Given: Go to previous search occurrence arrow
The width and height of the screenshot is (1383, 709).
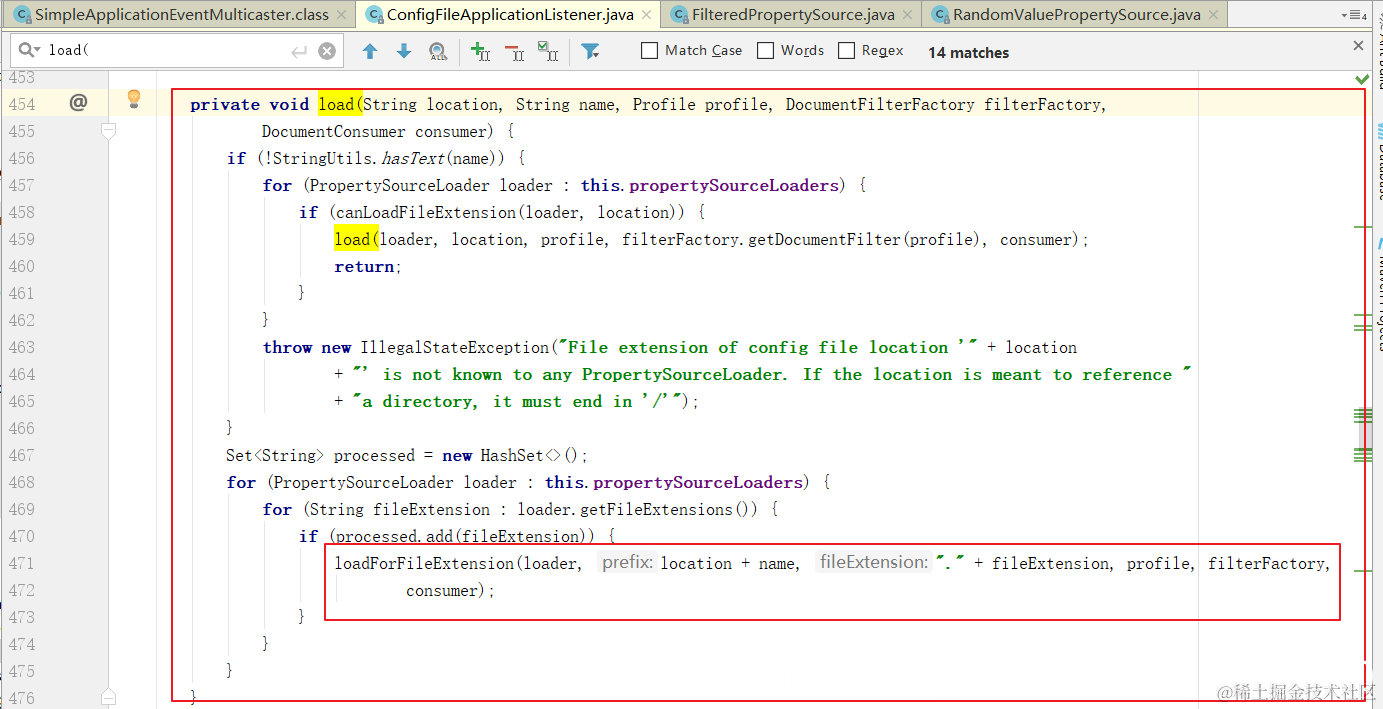Looking at the screenshot, I should (370, 51).
